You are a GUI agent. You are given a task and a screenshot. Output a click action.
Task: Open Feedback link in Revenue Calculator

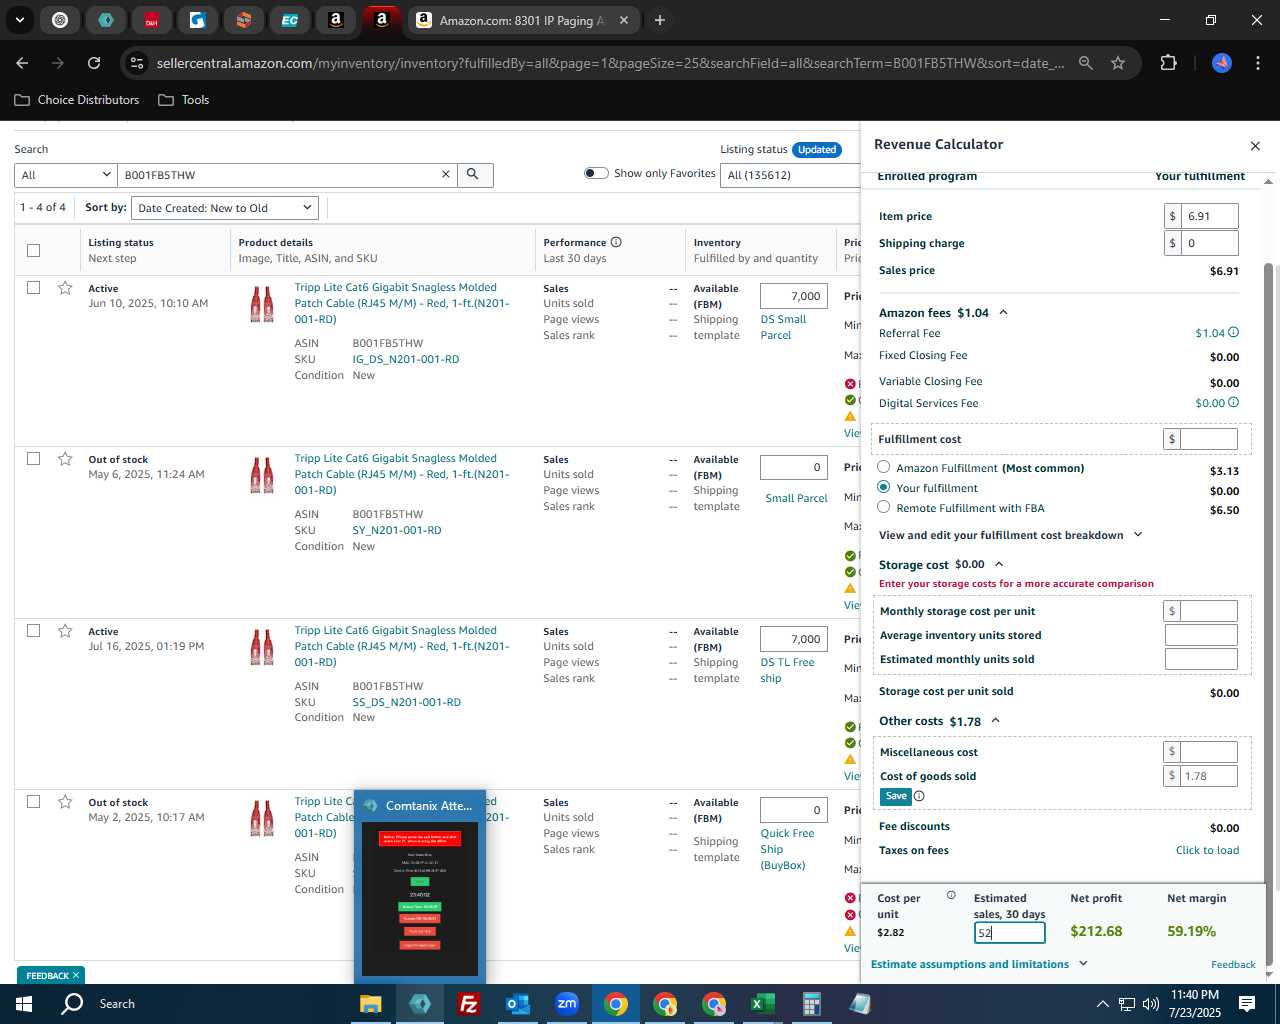1233,964
